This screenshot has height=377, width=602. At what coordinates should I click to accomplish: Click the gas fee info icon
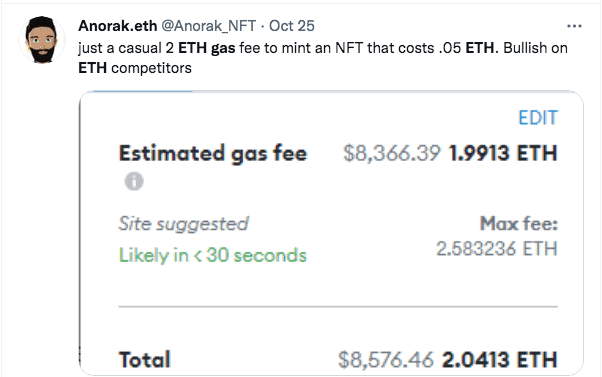tap(134, 181)
